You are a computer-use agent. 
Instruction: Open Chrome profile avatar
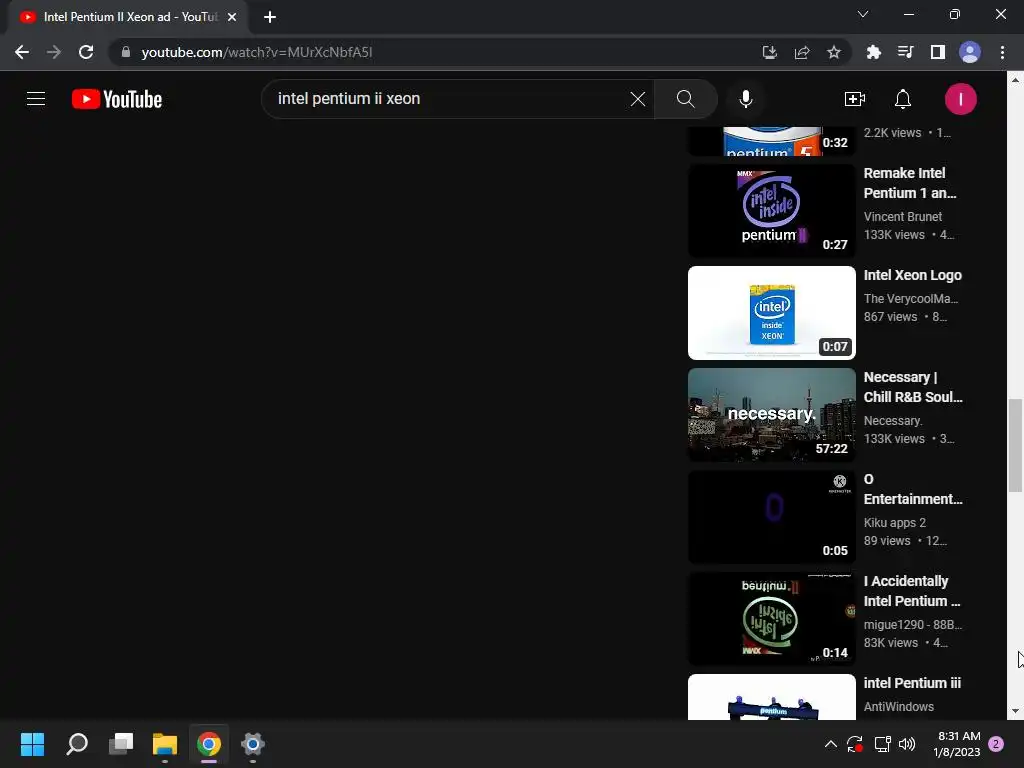pos(970,52)
